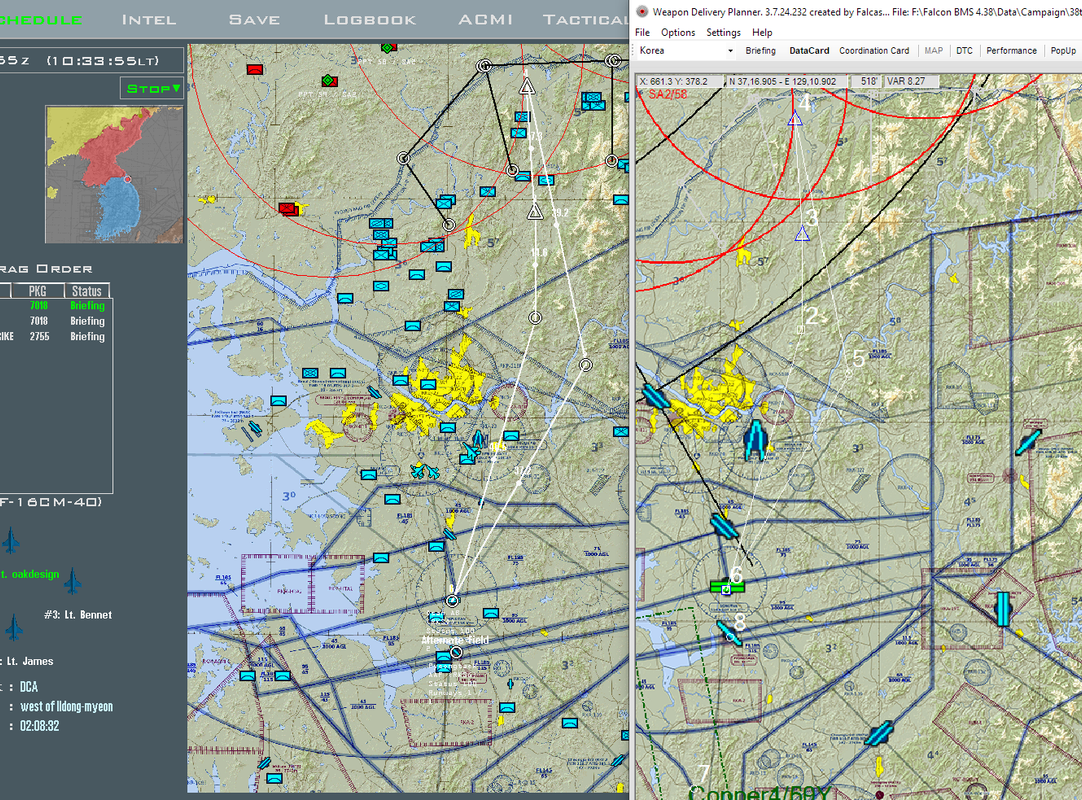Image resolution: width=1082 pixels, height=800 pixels.
Task: Click the 02:08:32 time value
Action: [39, 726]
